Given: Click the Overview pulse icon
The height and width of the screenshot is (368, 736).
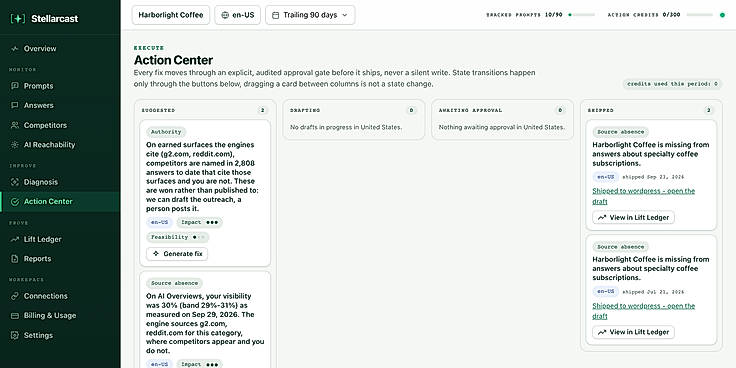Looking at the screenshot, I should tap(15, 49).
